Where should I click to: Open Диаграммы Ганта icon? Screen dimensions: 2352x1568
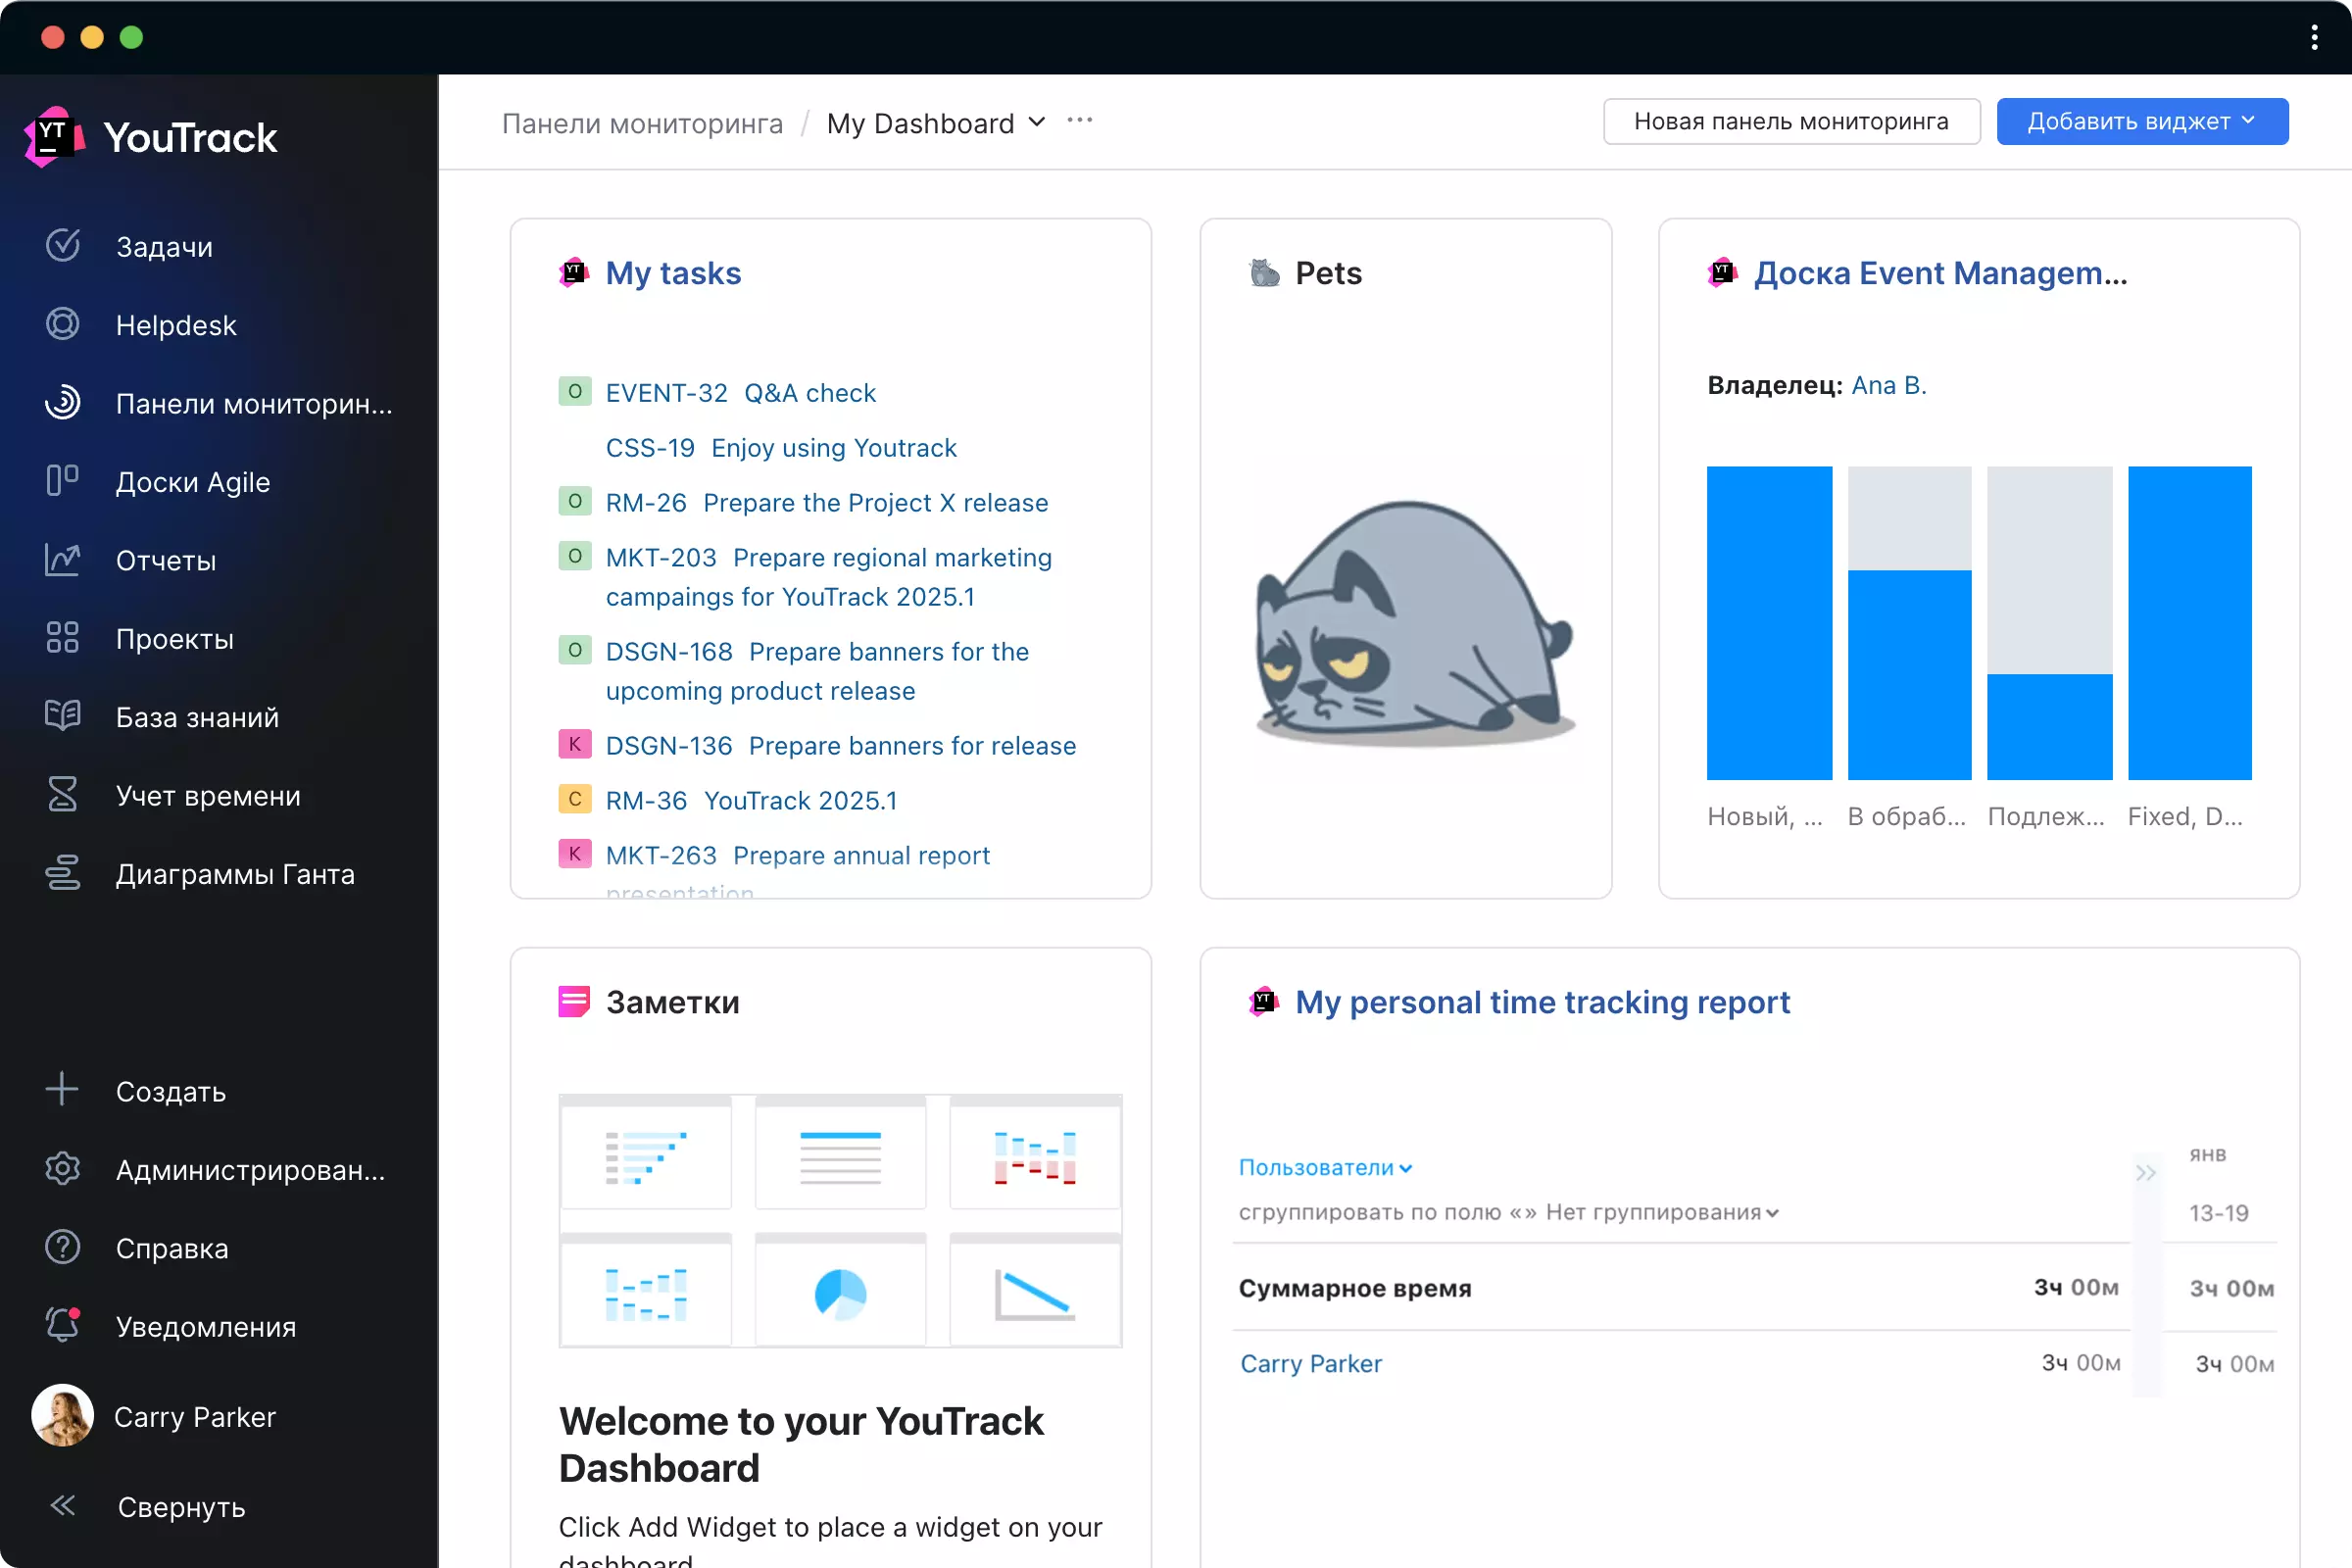click(x=62, y=873)
